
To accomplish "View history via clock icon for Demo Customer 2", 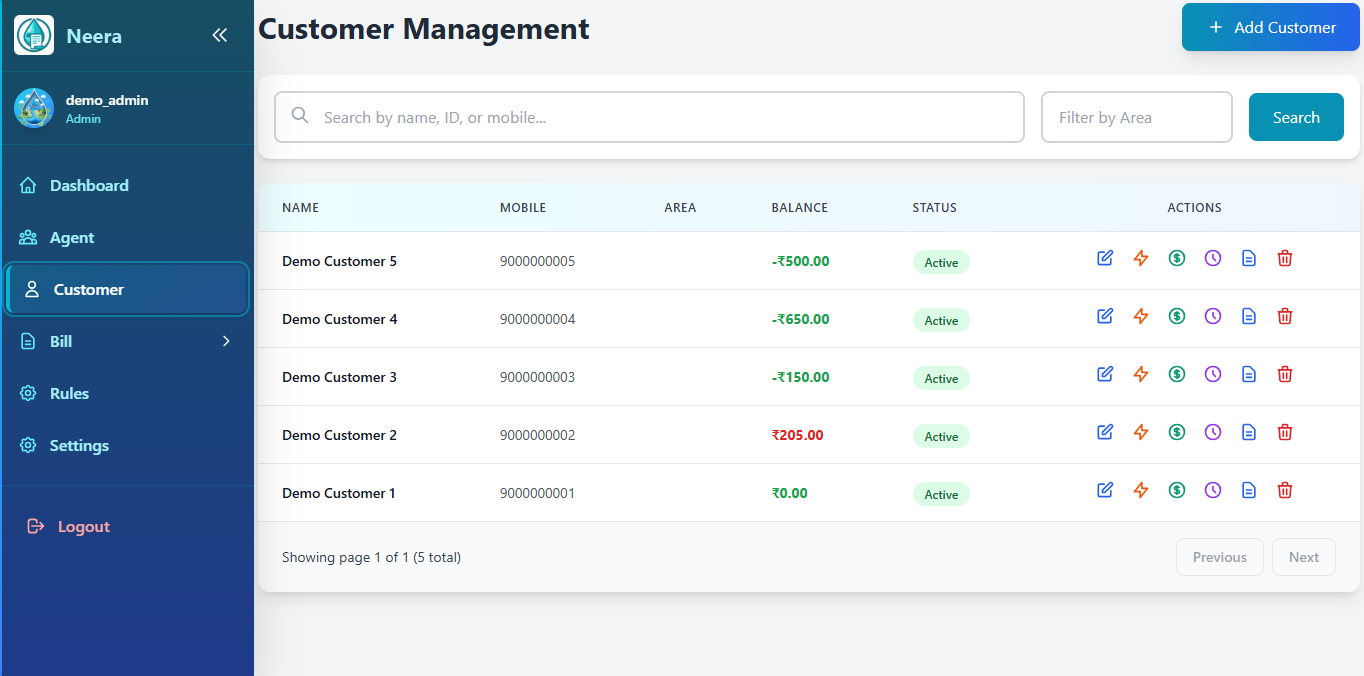I will (1212, 431).
